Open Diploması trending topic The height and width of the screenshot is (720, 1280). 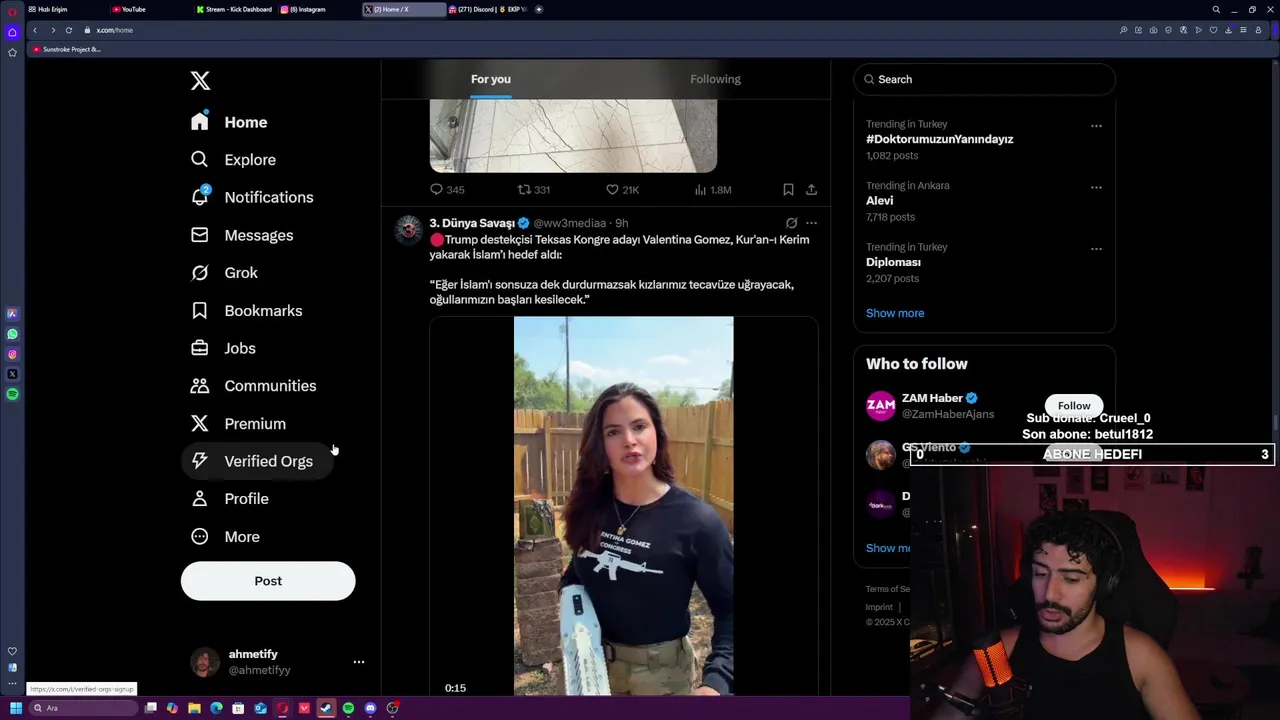click(x=893, y=262)
